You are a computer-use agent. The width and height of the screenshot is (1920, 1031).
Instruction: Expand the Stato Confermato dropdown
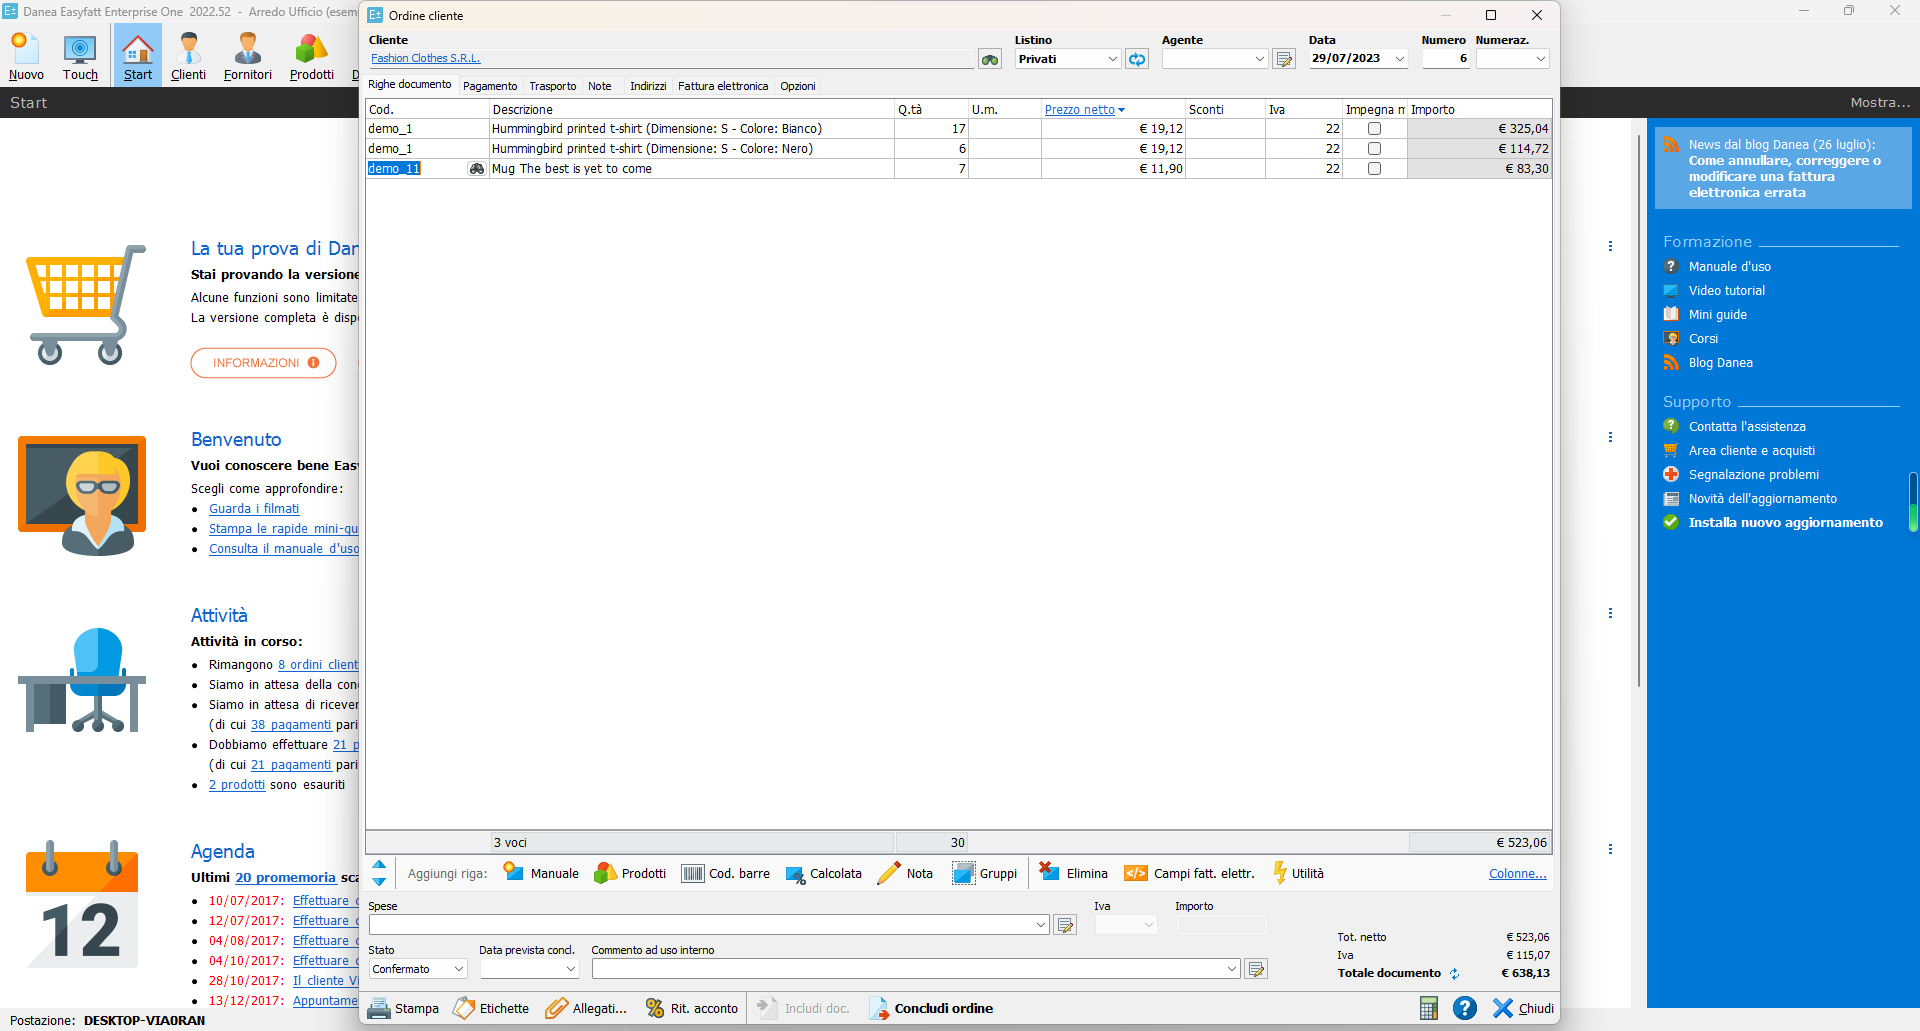click(458, 969)
